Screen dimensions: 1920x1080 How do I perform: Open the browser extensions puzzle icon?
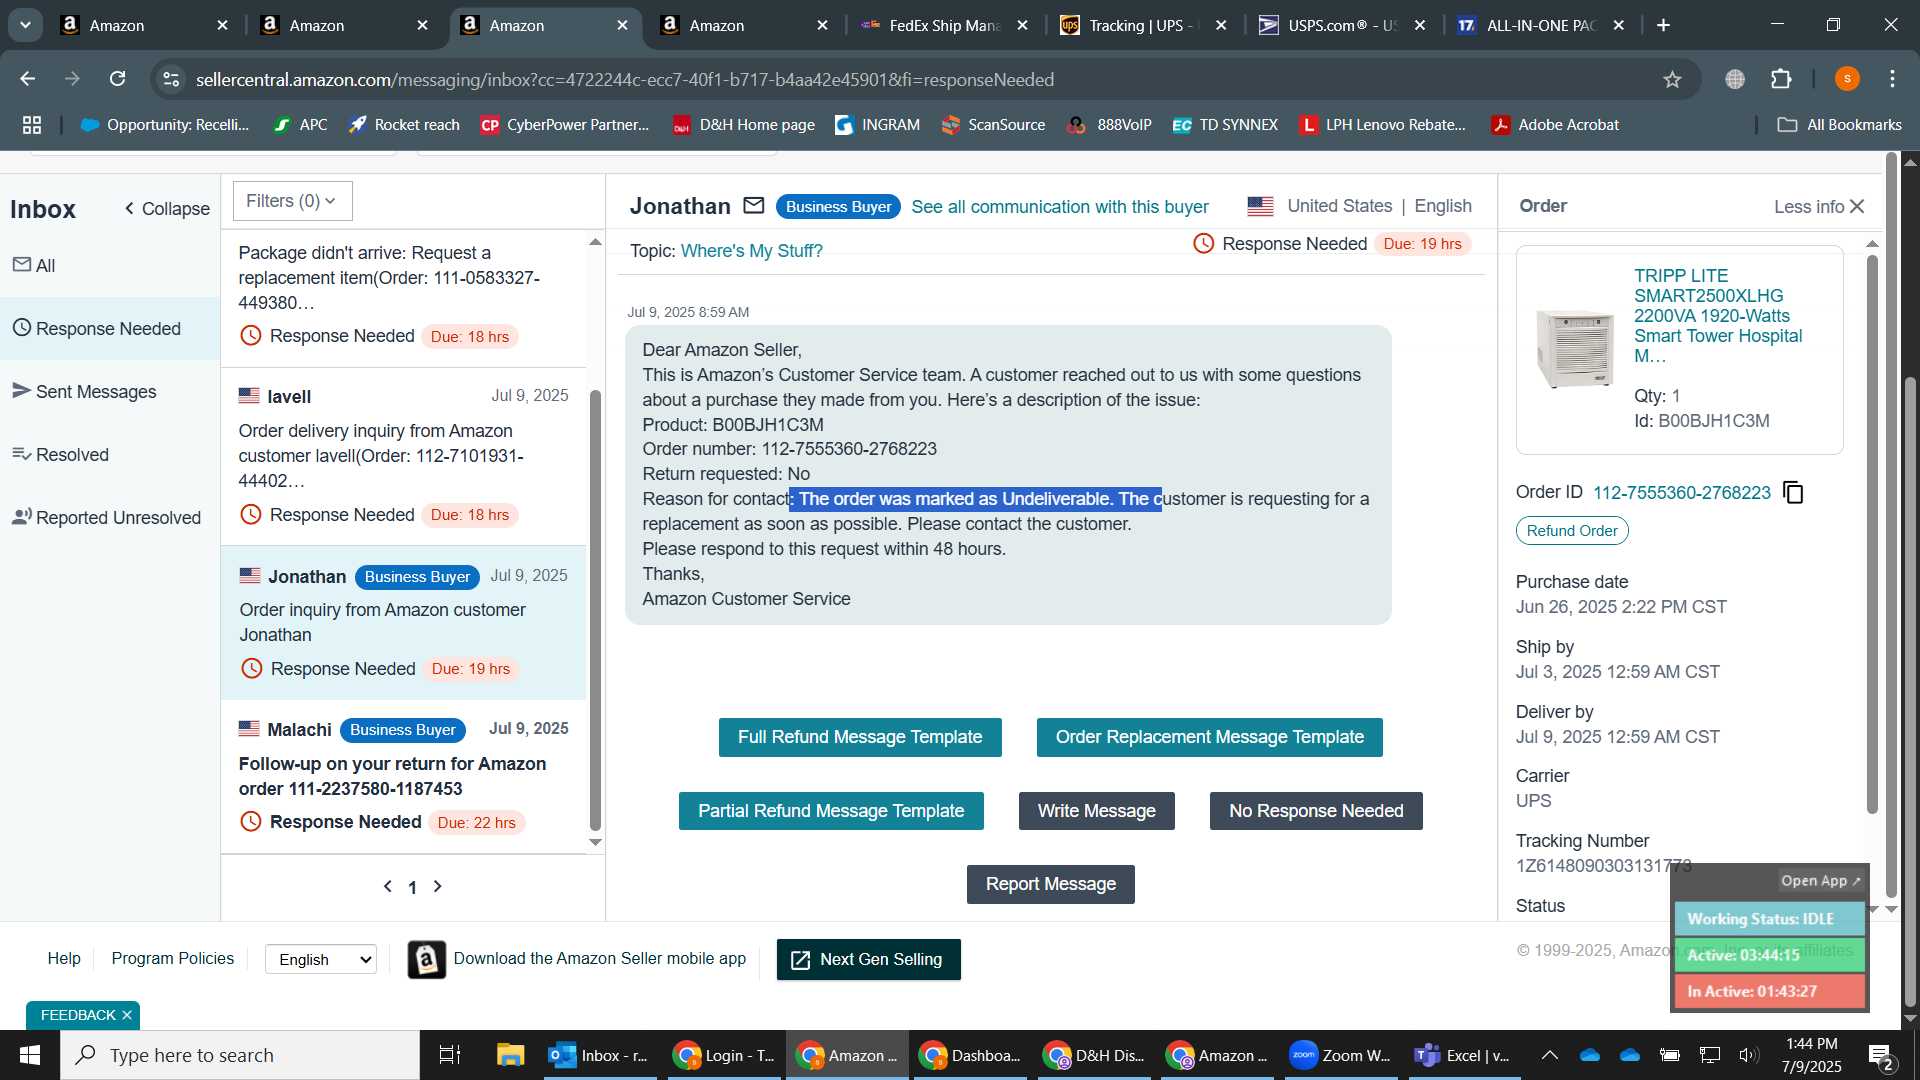(x=1781, y=79)
